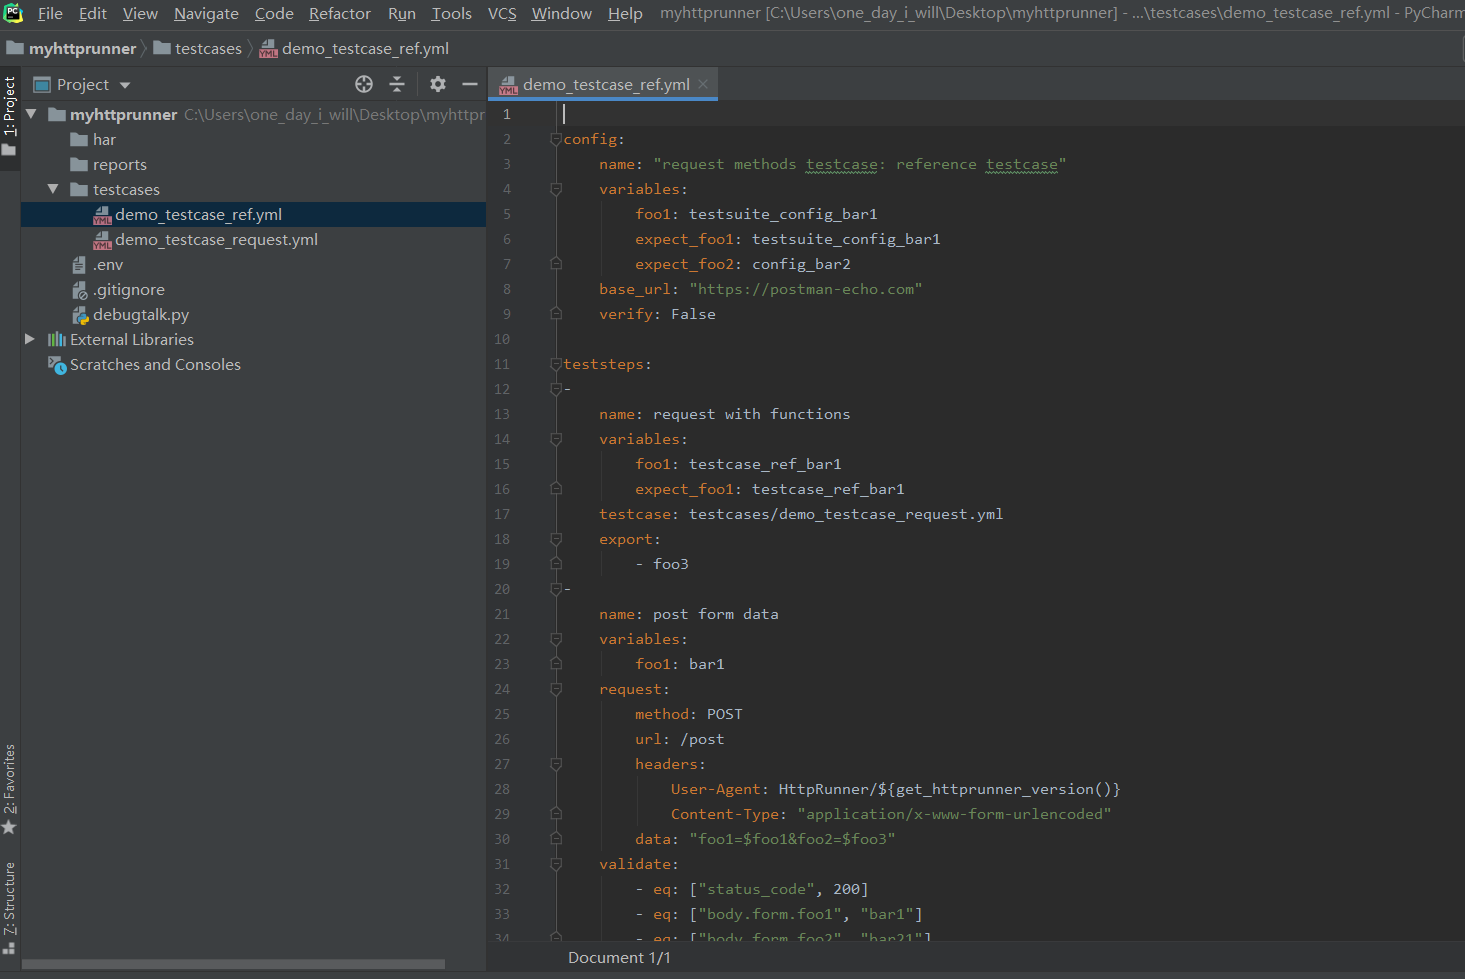This screenshot has height=979, width=1465.
Task: Open the VCS menu
Action: tap(502, 13)
